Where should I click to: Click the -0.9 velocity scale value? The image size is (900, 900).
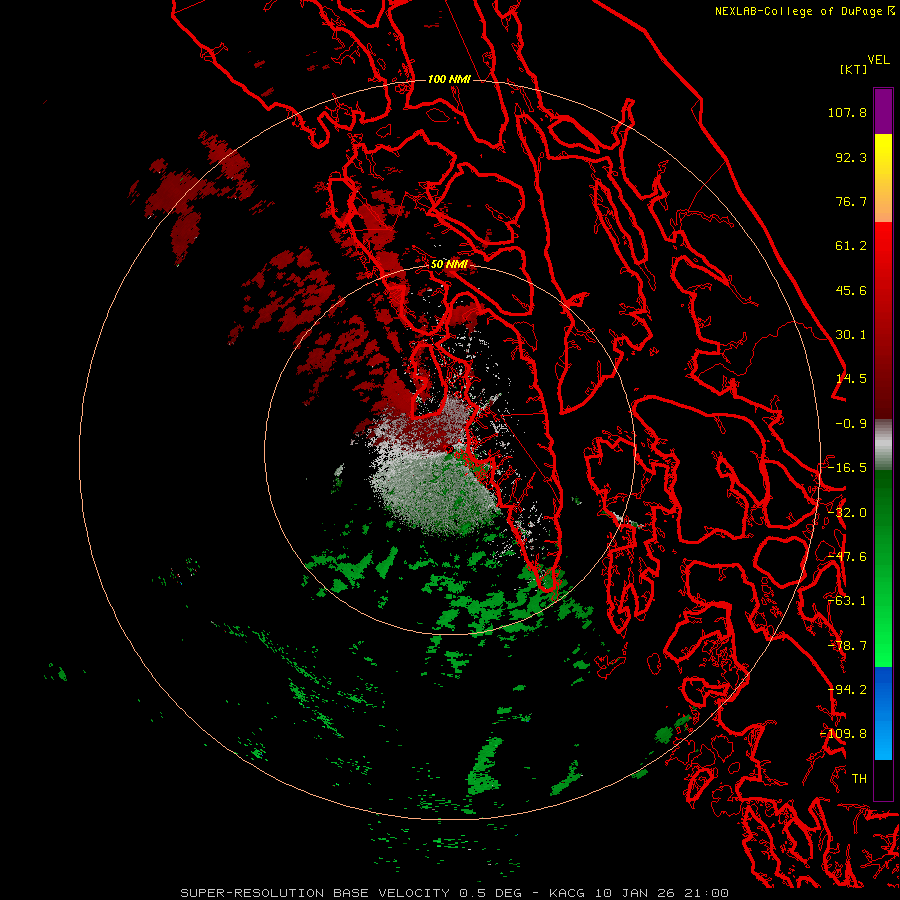tap(851, 424)
